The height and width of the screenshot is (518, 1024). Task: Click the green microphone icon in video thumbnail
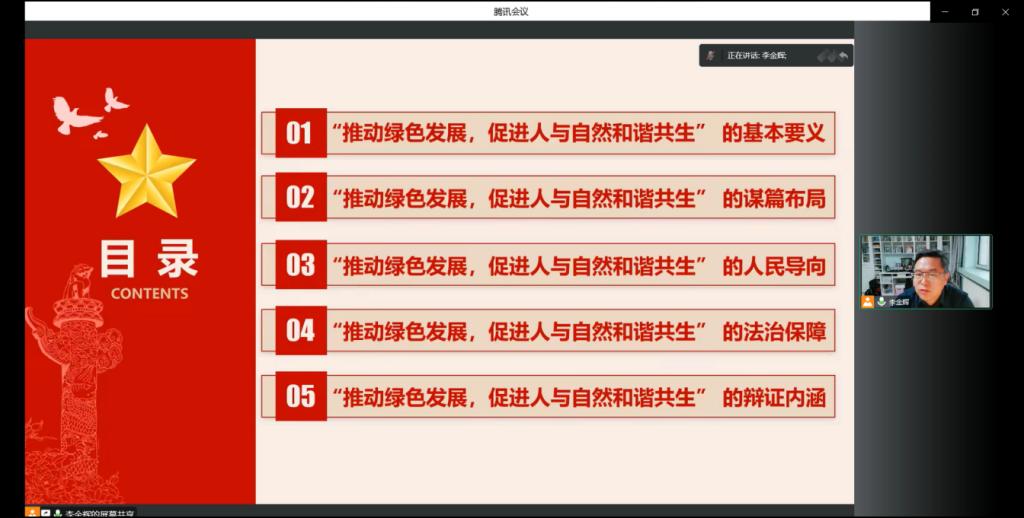tap(881, 301)
